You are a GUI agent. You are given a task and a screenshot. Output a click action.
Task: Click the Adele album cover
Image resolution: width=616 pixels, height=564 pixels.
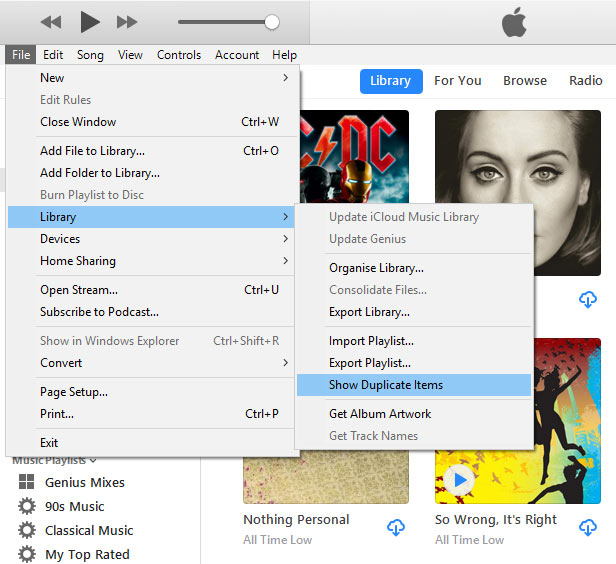coord(518,157)
